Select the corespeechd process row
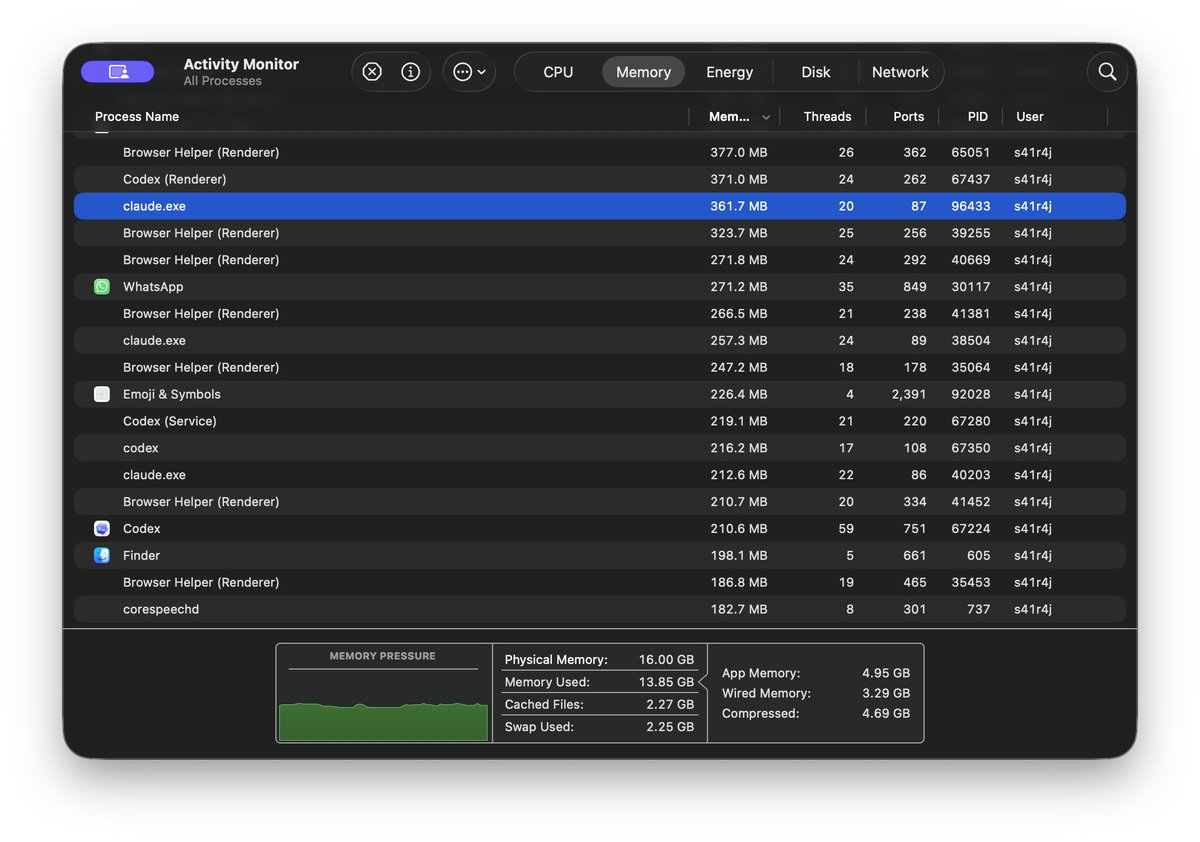This screenshot has width=1200, height=842. click(600, 609)
